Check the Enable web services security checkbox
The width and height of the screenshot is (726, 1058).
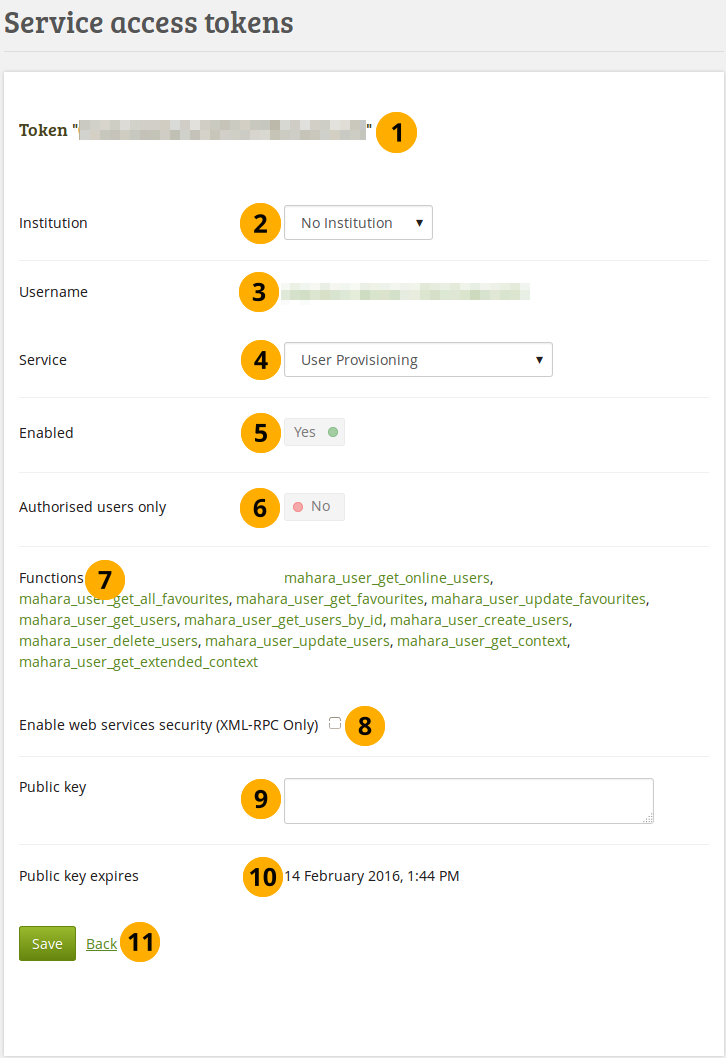coord(335,723)
